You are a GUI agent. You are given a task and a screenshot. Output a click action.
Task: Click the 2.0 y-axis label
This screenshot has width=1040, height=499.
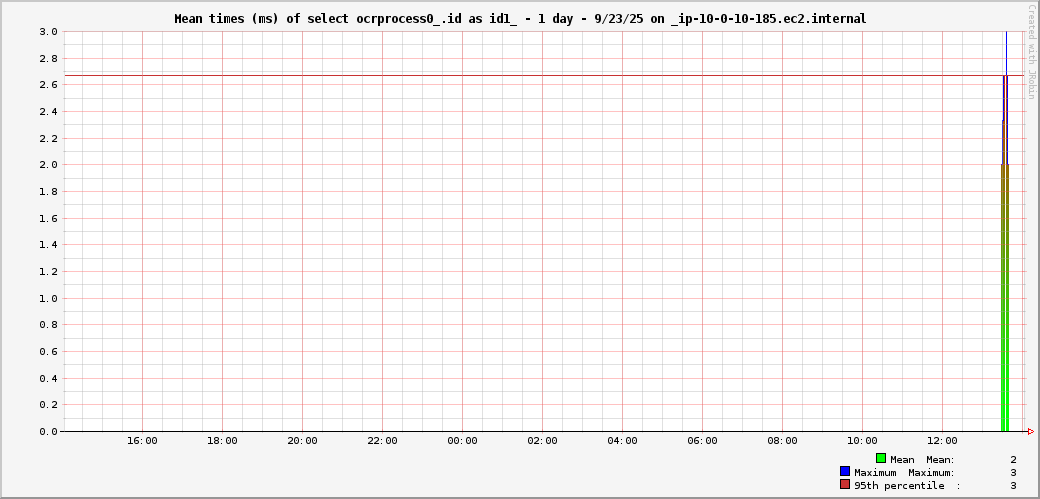pyautogui.click(x=48, y=165)
